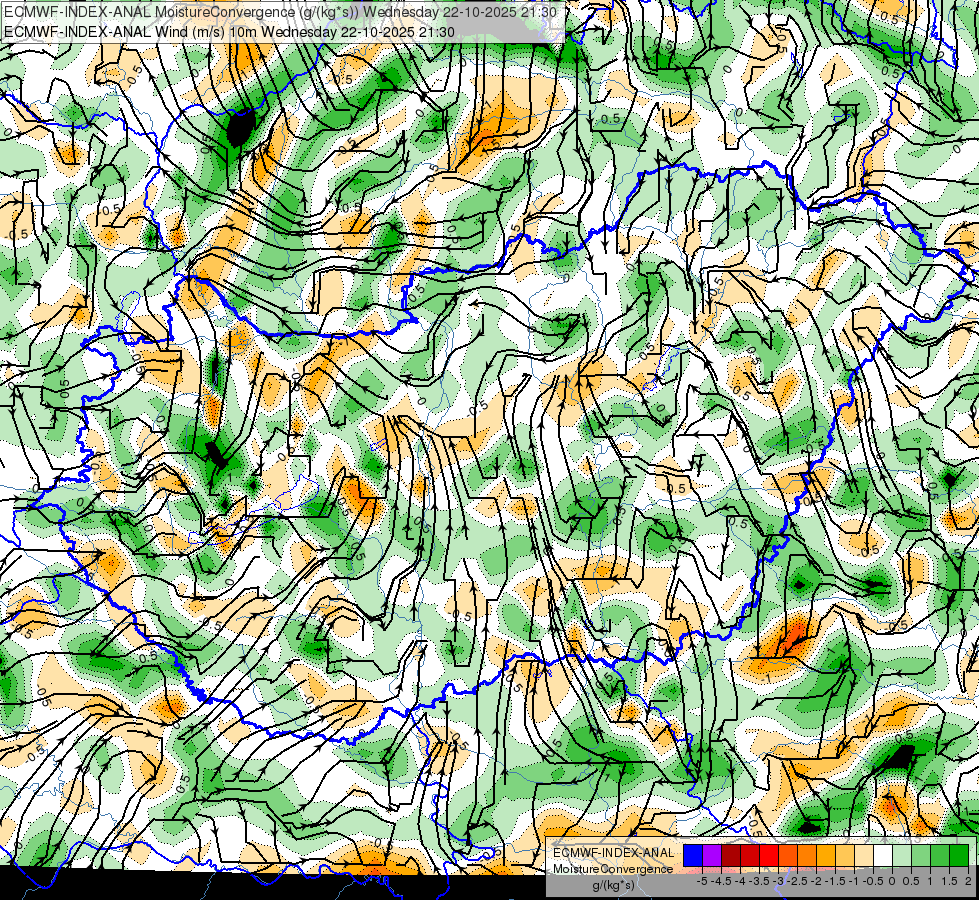Click the light green 0.5 to 1 swatch
This screenshot has width=979, height=900.
point(921,855)
